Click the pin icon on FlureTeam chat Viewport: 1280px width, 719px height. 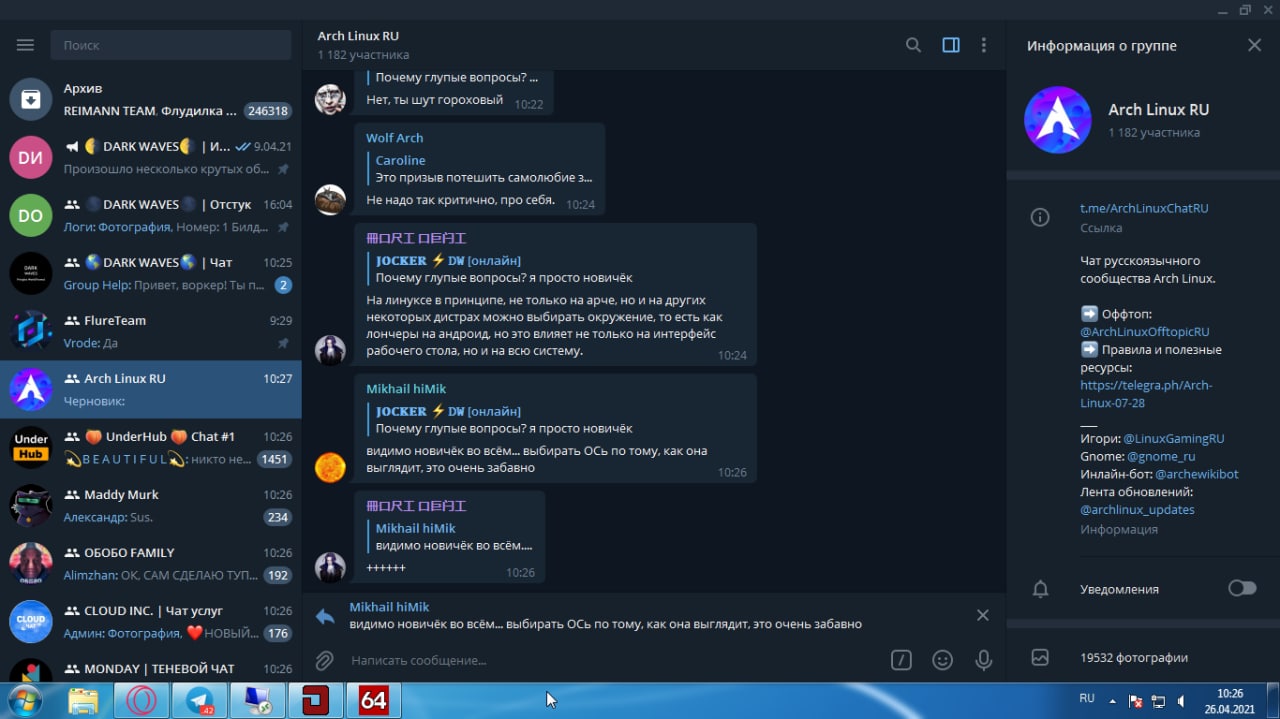283,343
